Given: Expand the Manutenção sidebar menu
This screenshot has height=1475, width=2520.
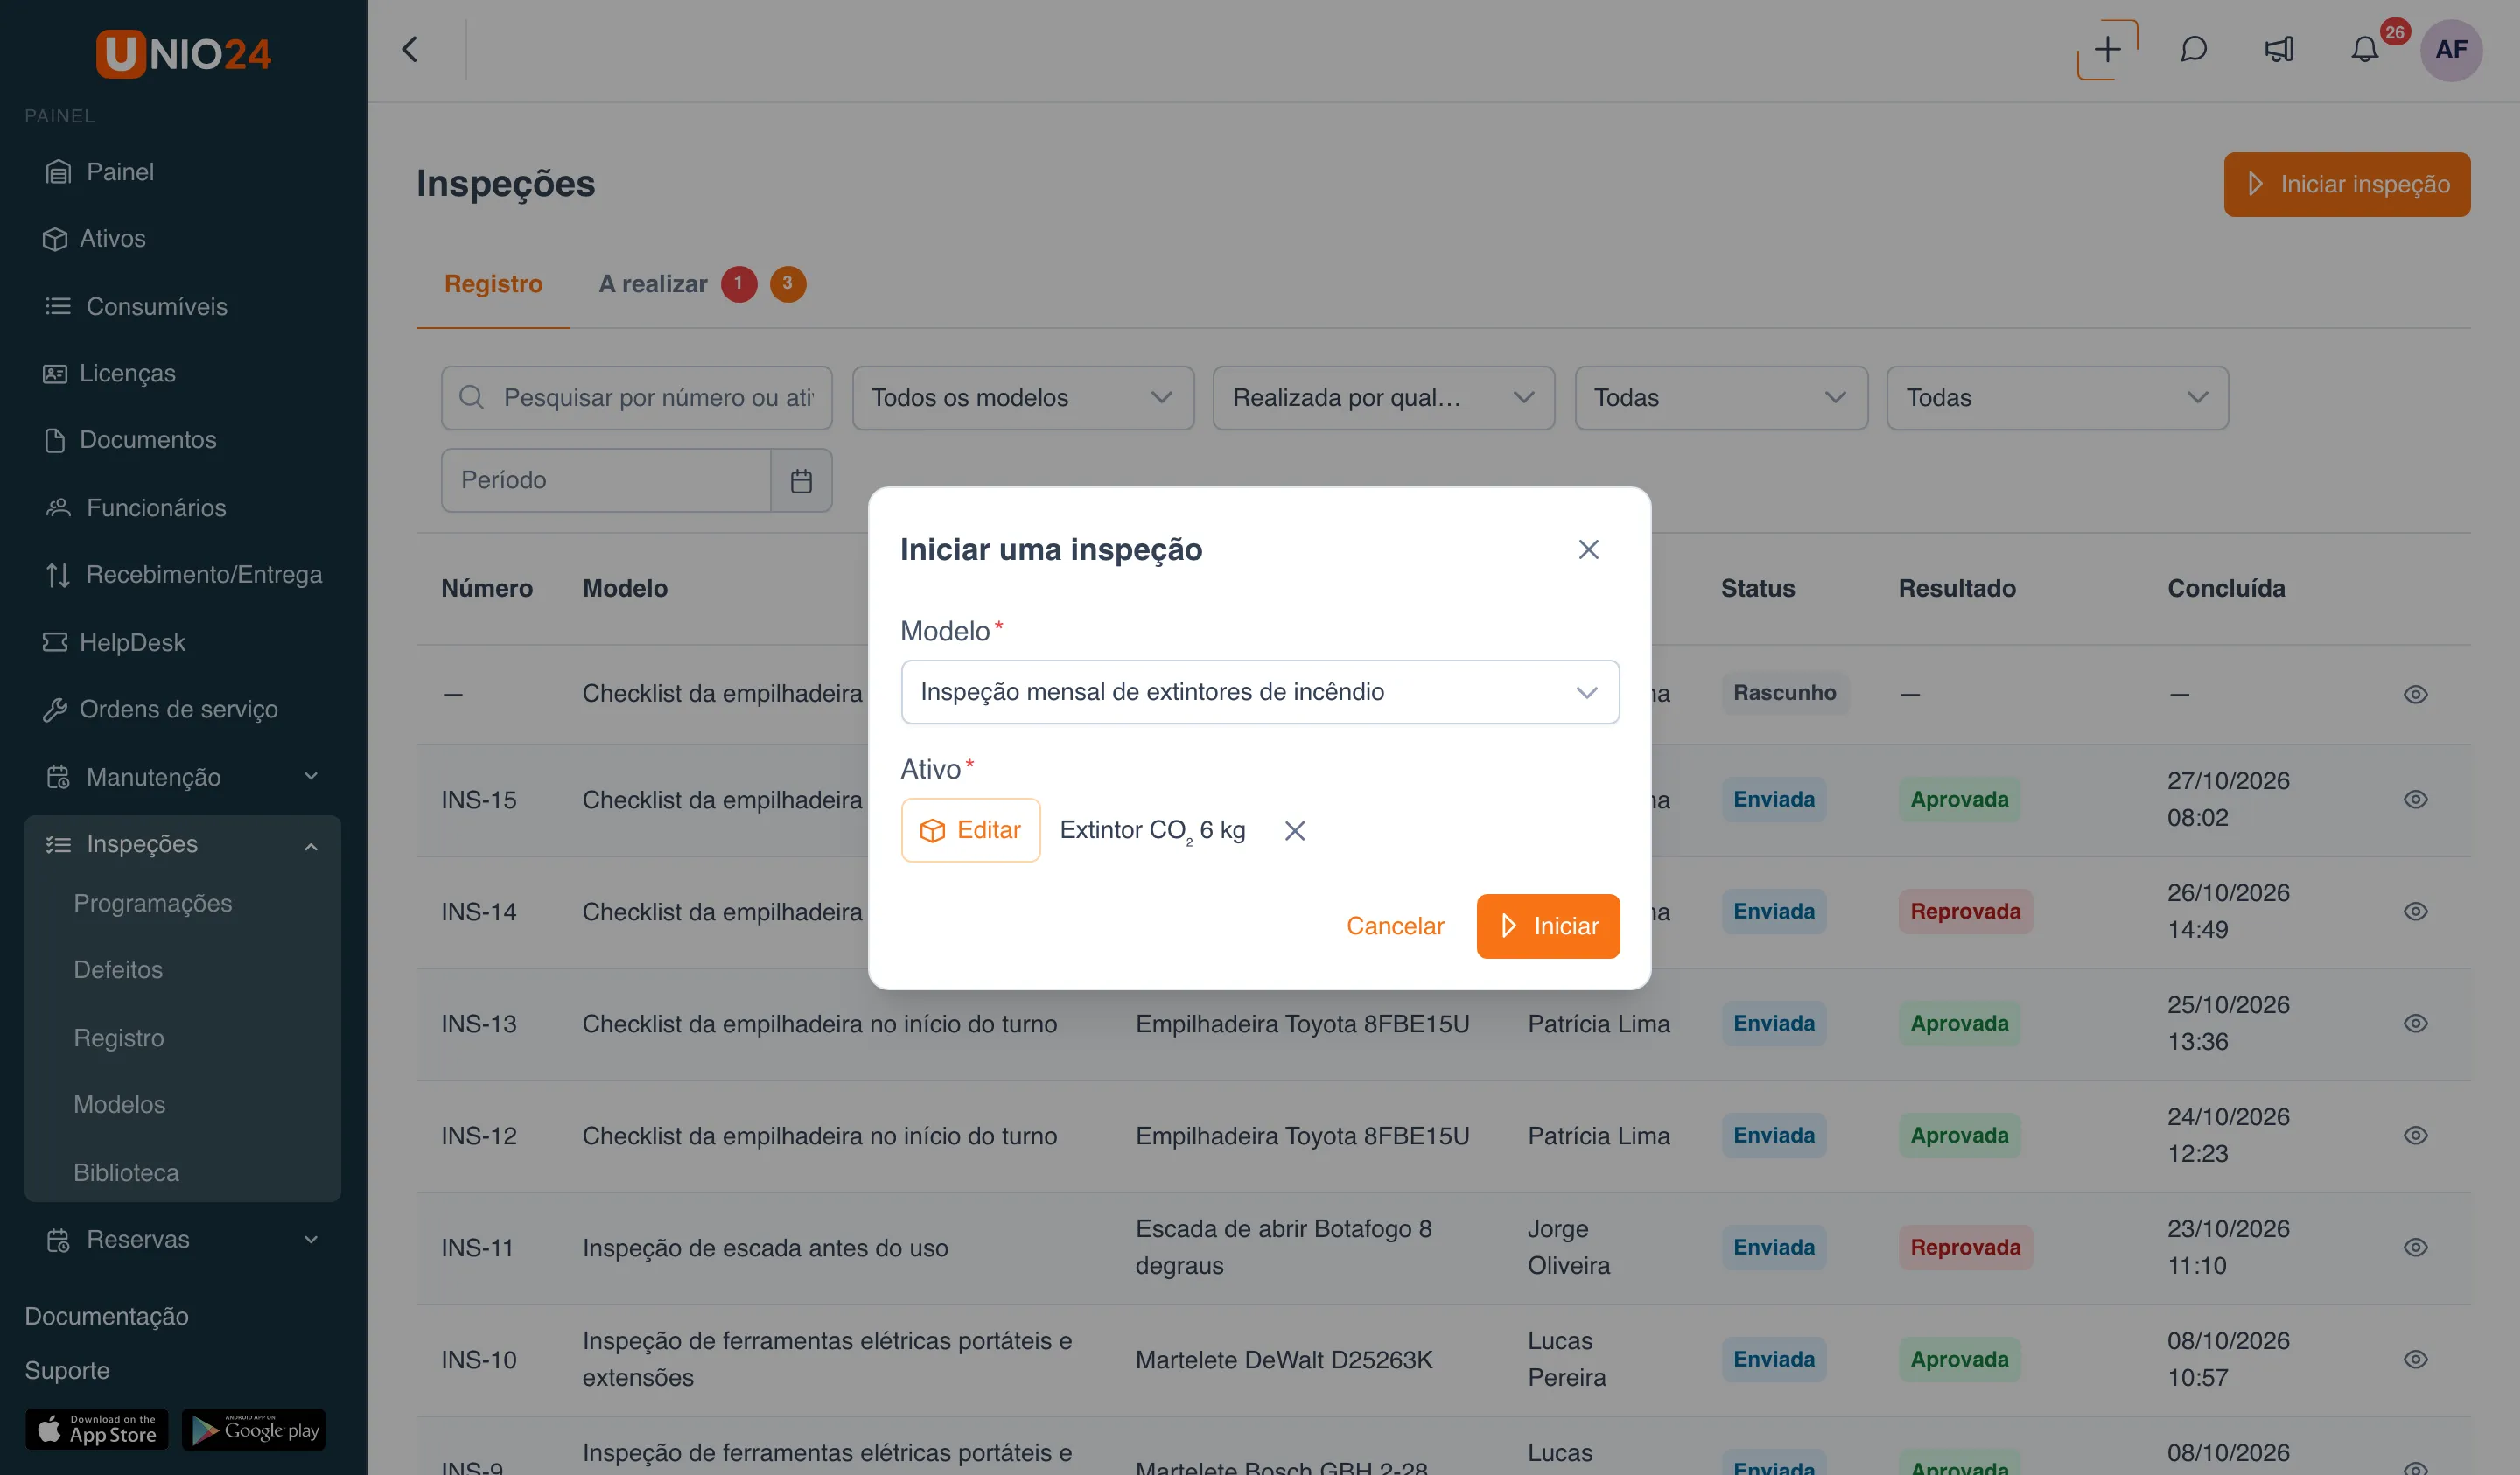Looking at the screenshot, I should 183,777.
